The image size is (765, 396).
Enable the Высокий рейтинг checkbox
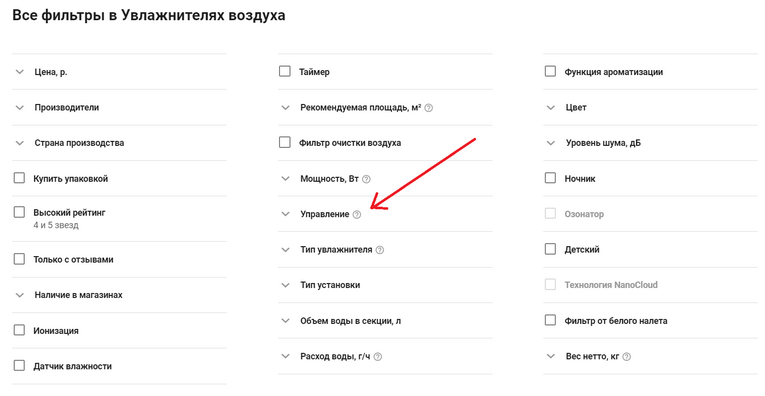tap(19, 212)
